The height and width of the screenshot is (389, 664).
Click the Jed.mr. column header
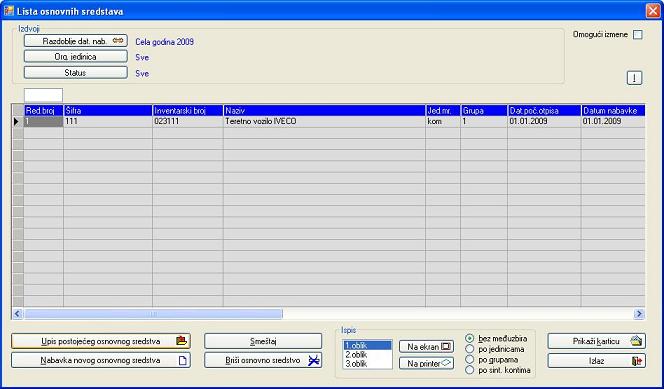(x=443, y=110)
